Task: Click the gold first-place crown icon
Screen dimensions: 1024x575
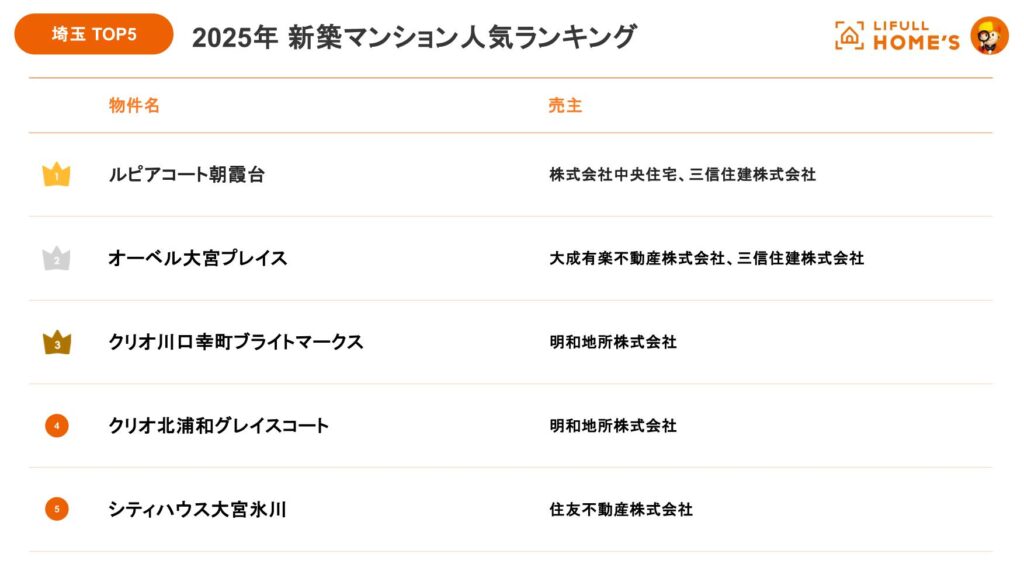Action: [56, 175]
